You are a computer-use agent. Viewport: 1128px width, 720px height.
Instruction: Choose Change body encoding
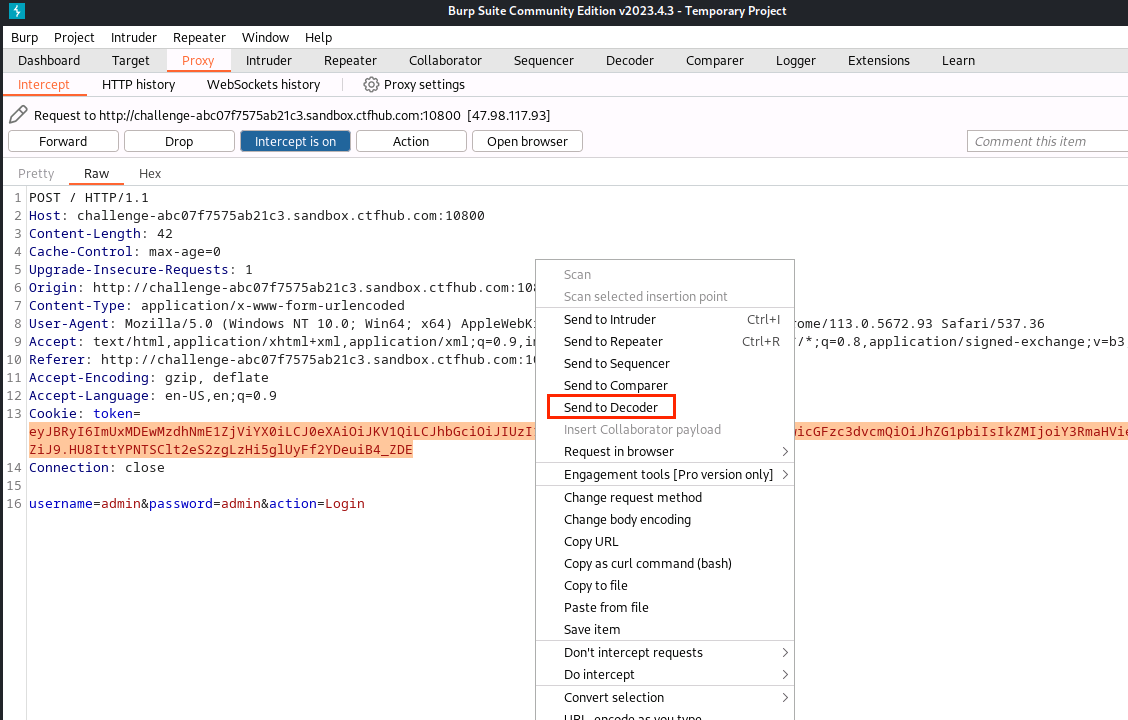665,520
